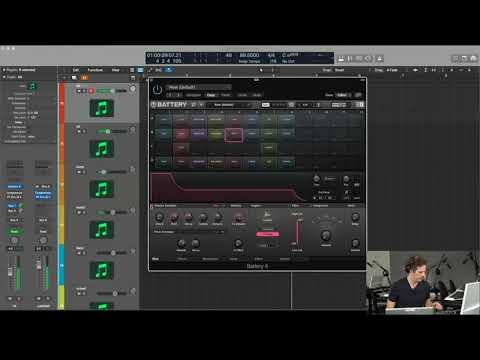480x360 pixels.
Task: Switch to the Modulation tab in Battery
Action: 210,259
